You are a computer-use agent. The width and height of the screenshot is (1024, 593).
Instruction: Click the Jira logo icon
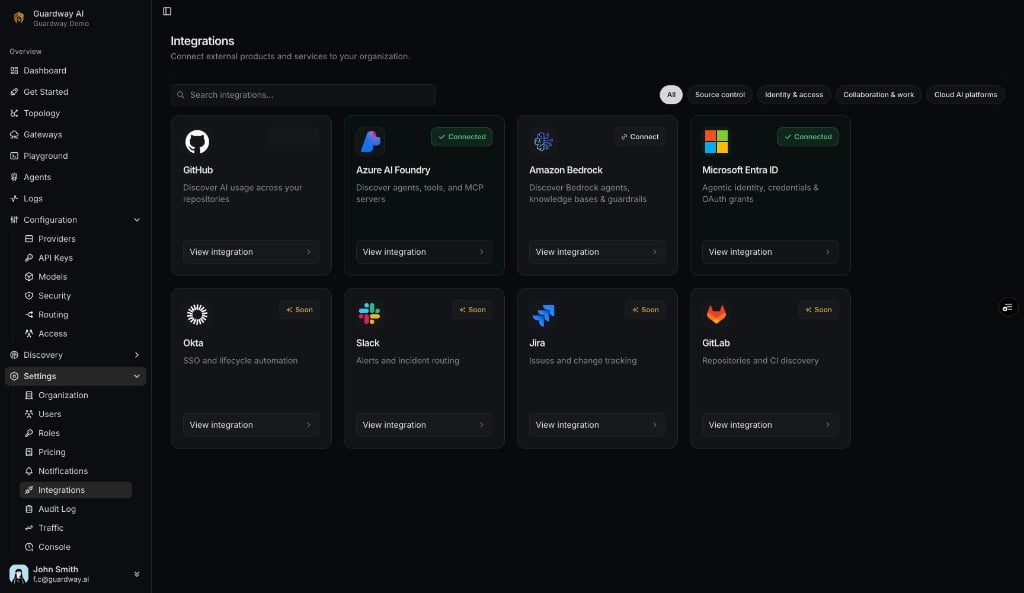pos(543,315)
